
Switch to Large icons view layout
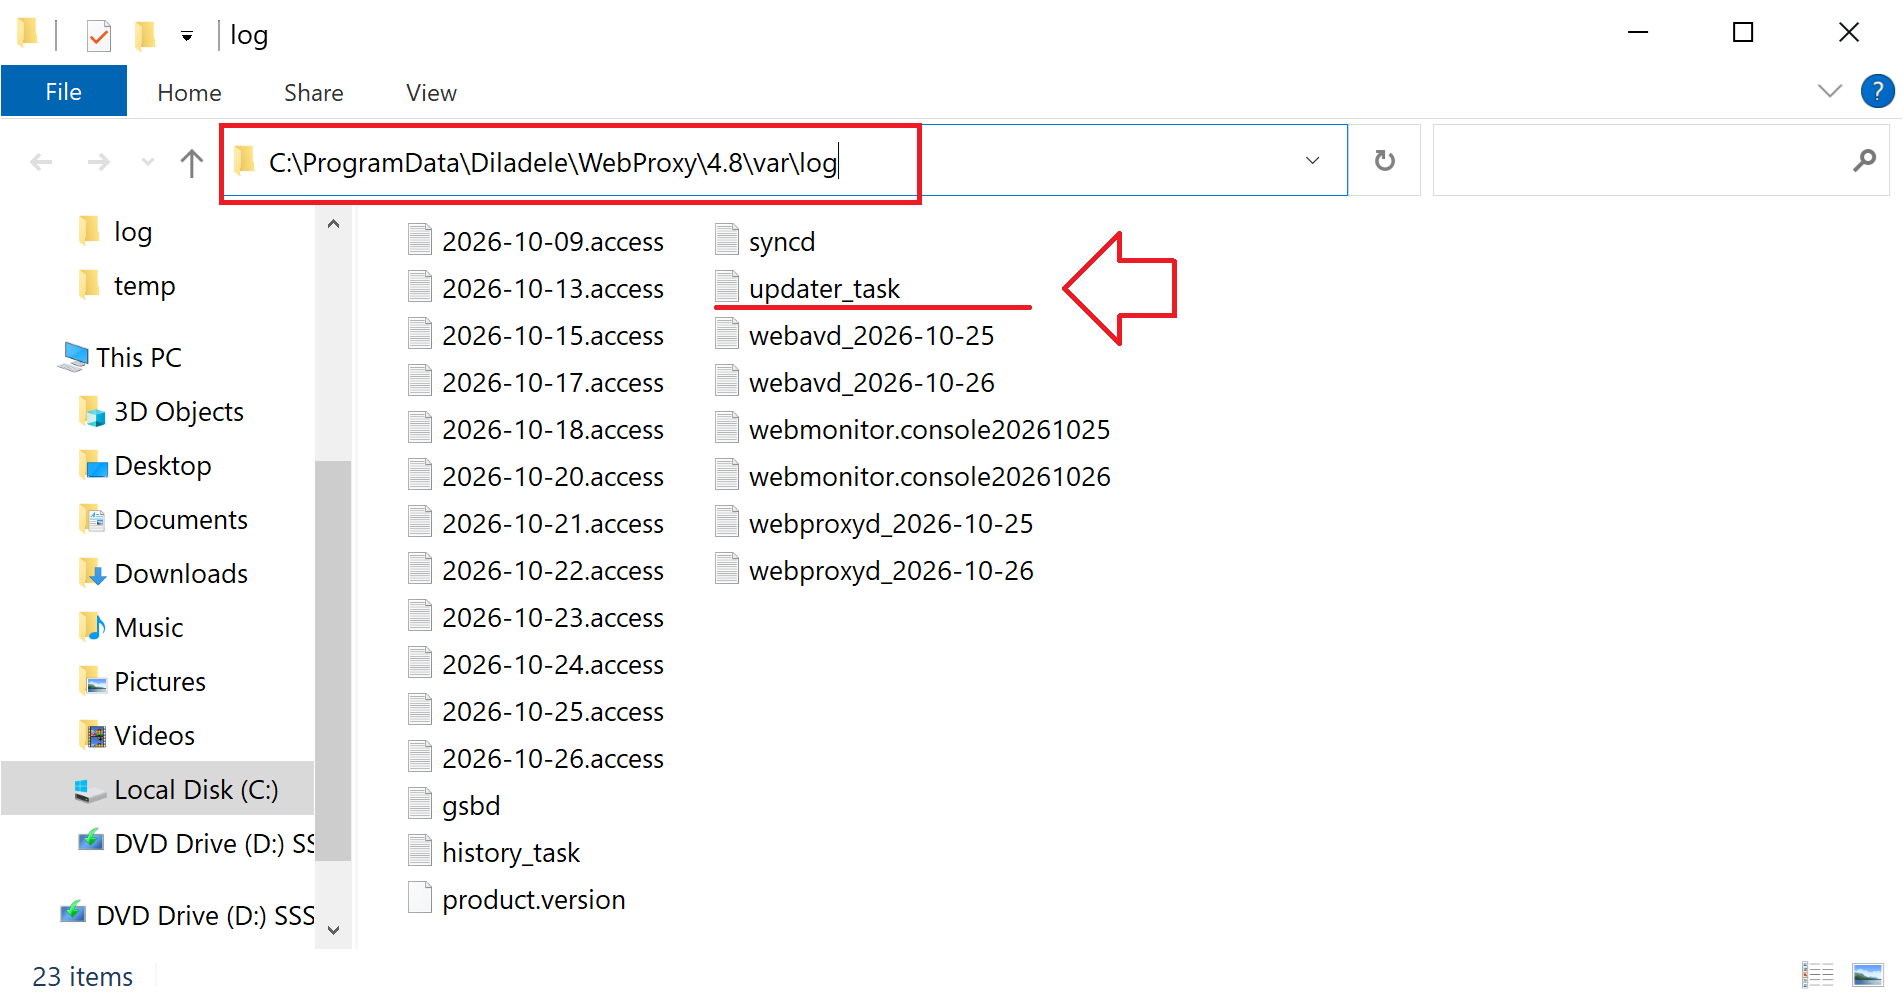[1867, 975]
